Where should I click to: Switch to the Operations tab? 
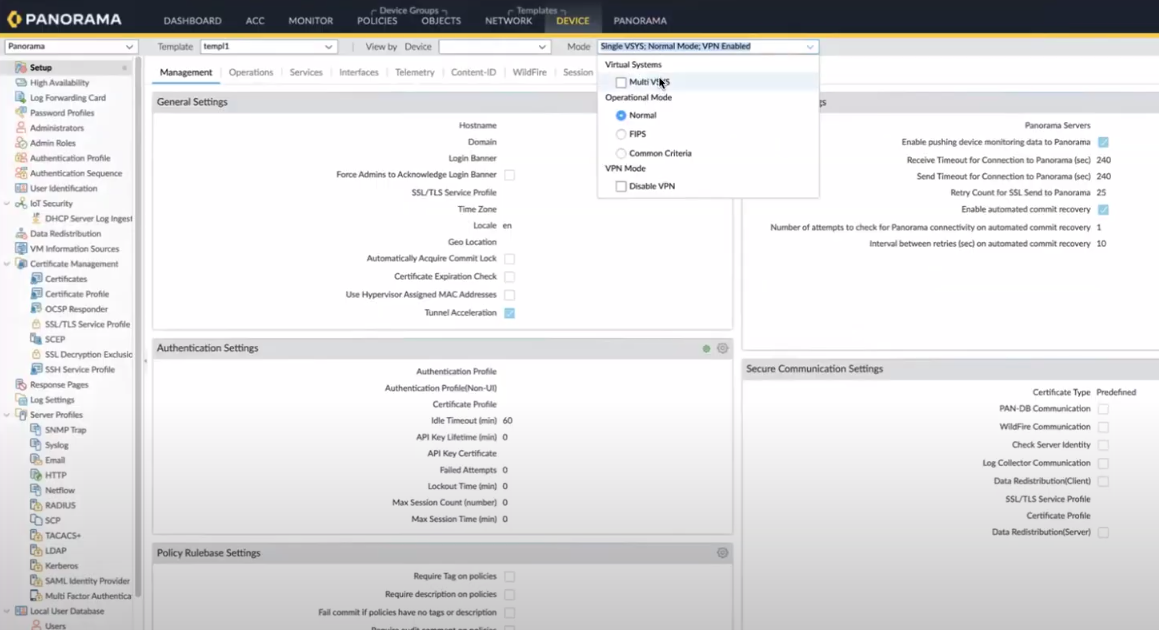[250, 73]
